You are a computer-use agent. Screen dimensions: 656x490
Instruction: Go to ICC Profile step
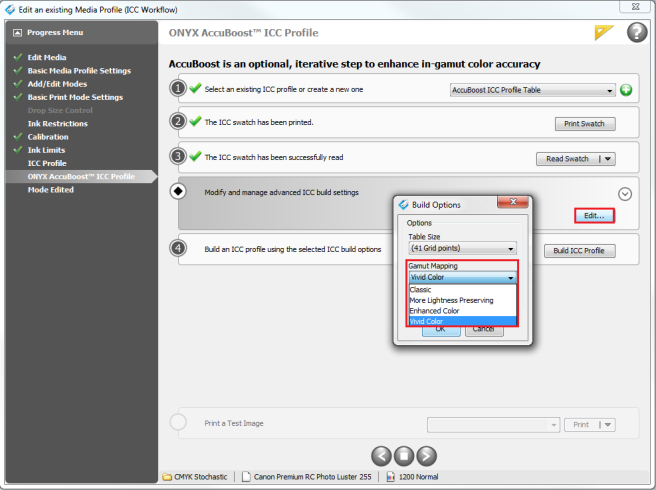pyautogui.click(x=47, y=163)
